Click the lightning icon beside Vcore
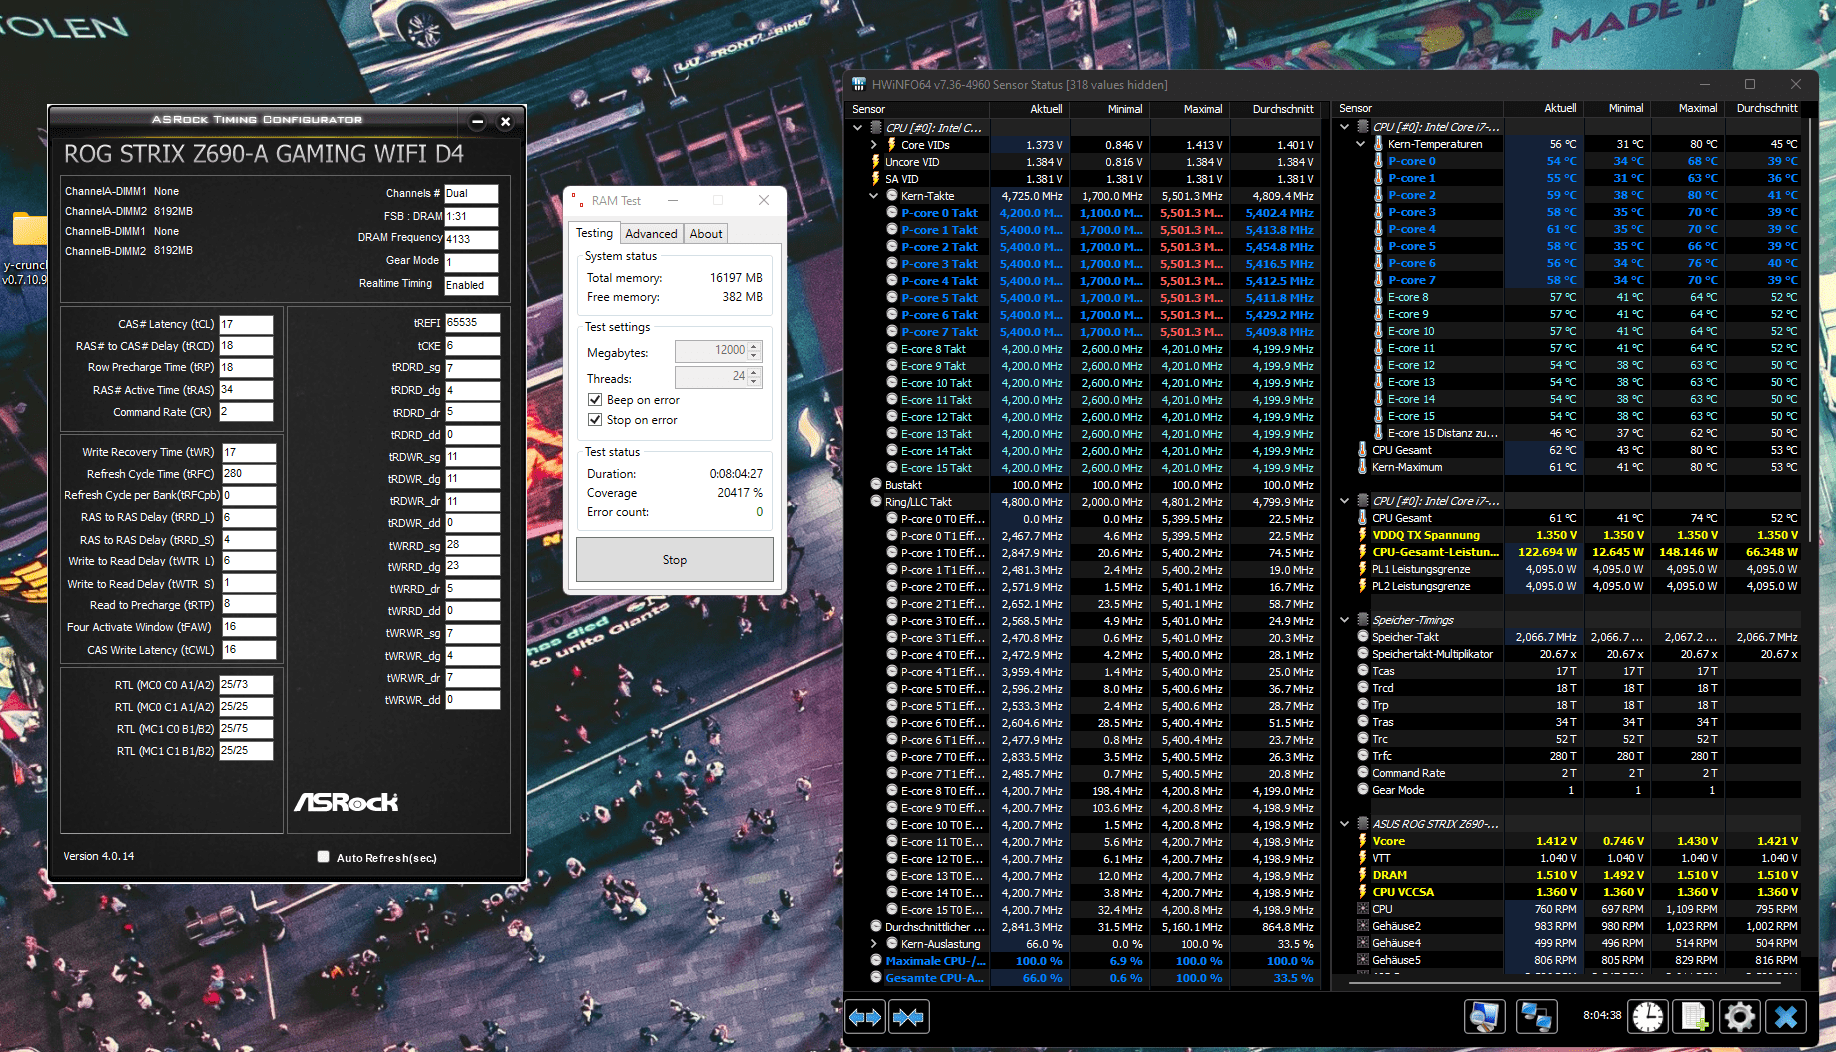 (x=1362, y=841)
